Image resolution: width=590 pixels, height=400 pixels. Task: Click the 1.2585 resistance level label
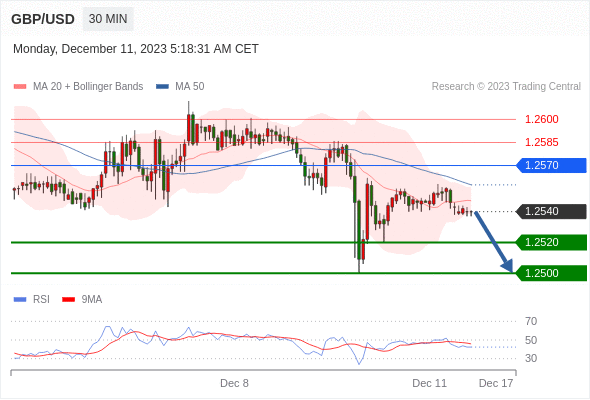pos(541,143)
